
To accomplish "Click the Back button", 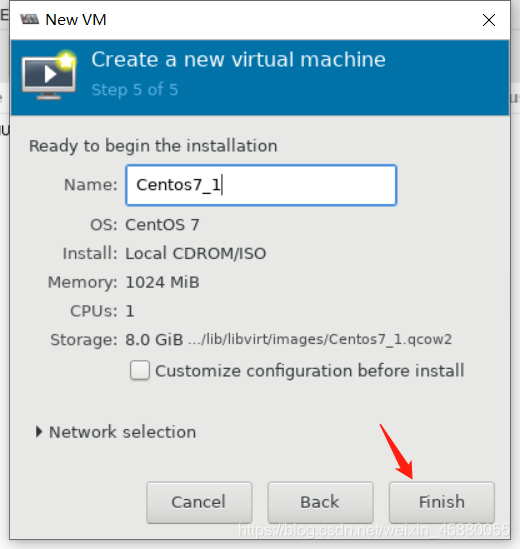I will 320,502.
